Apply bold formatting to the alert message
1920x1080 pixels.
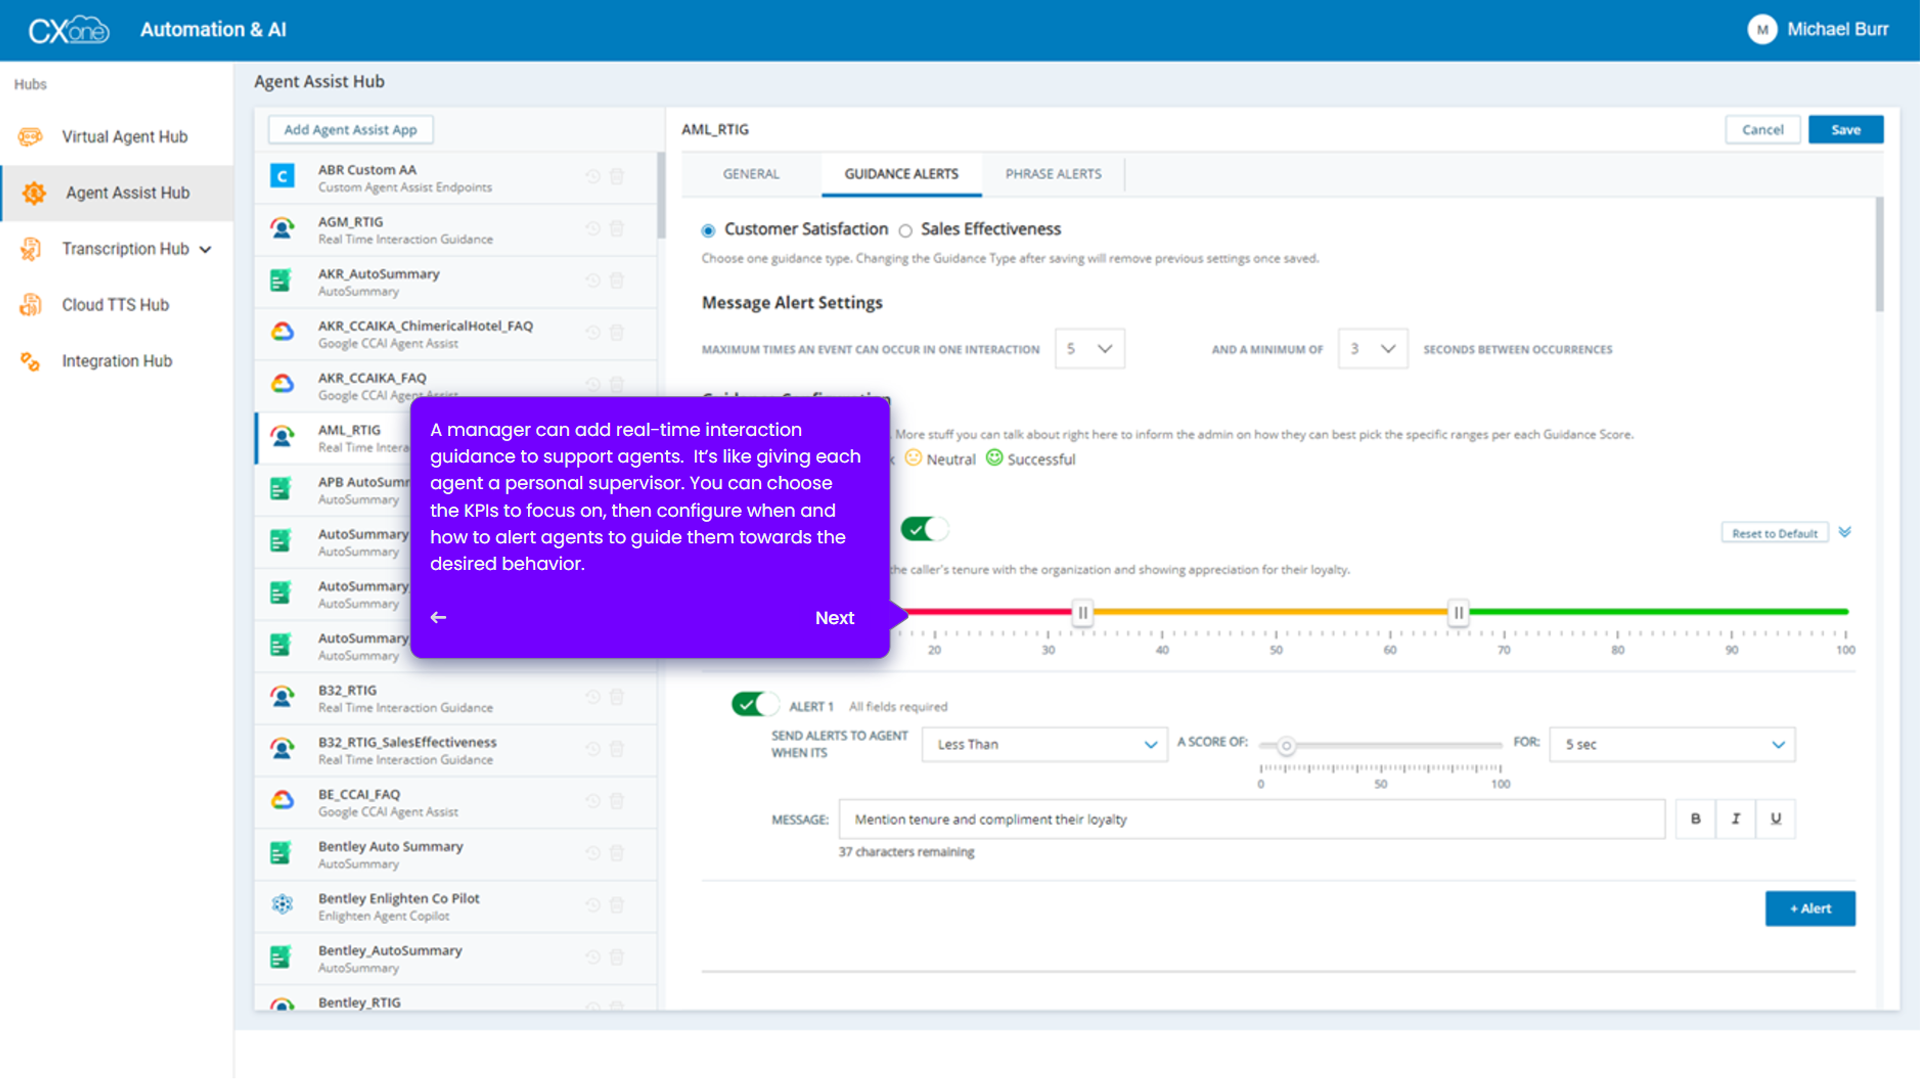[x=1695, y=818]
